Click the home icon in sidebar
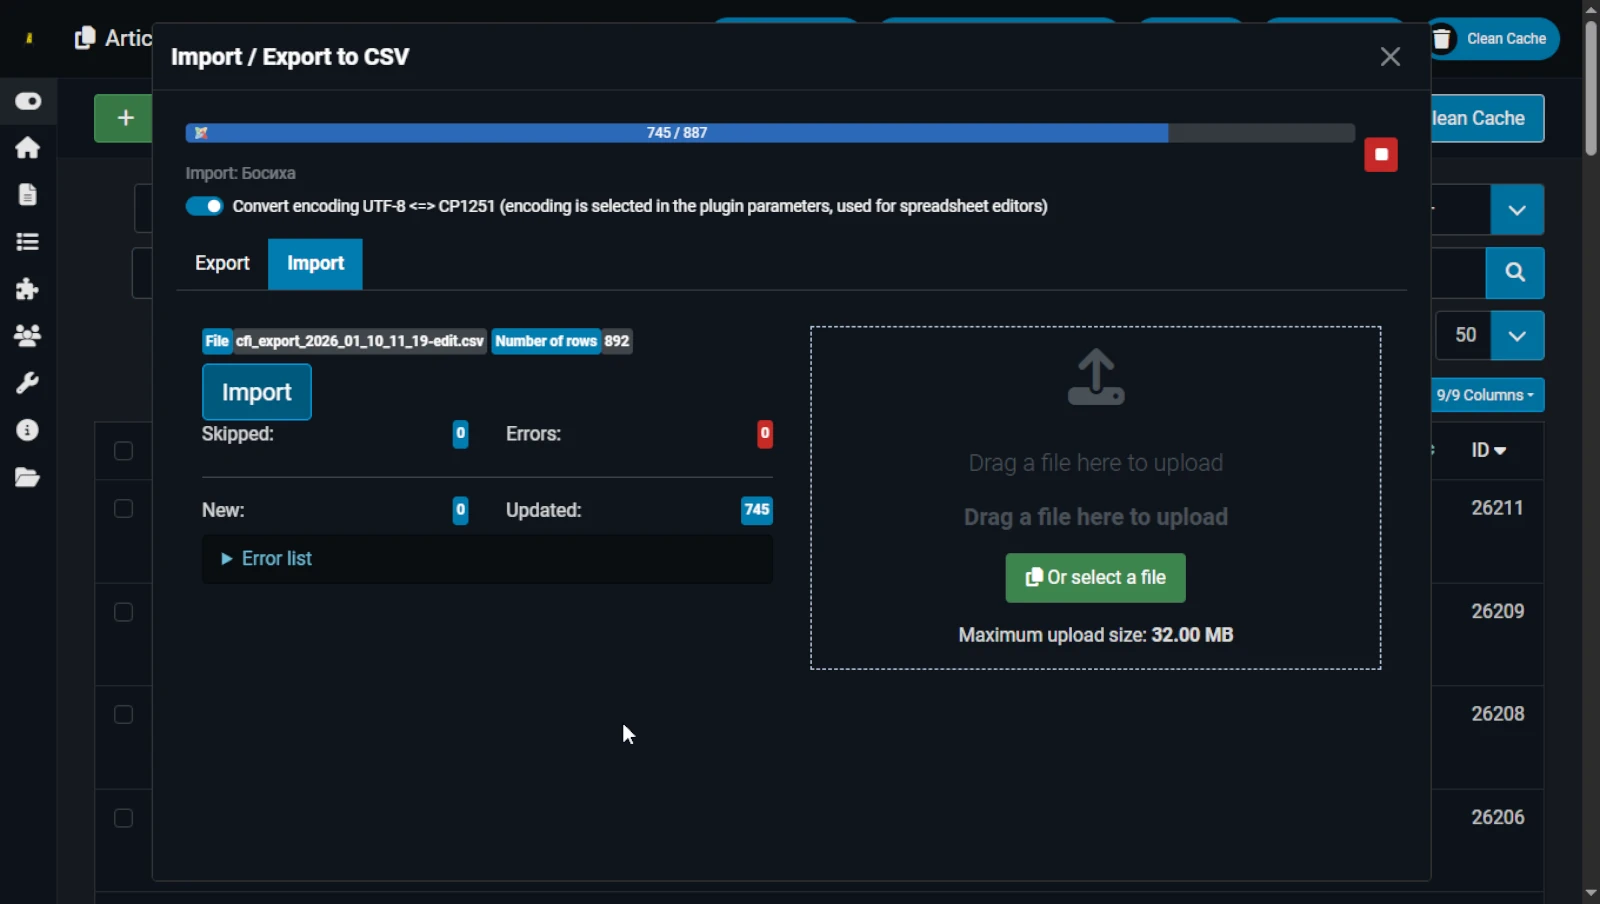The height and width of the screenshot is (904, 1600). [27, 148]
